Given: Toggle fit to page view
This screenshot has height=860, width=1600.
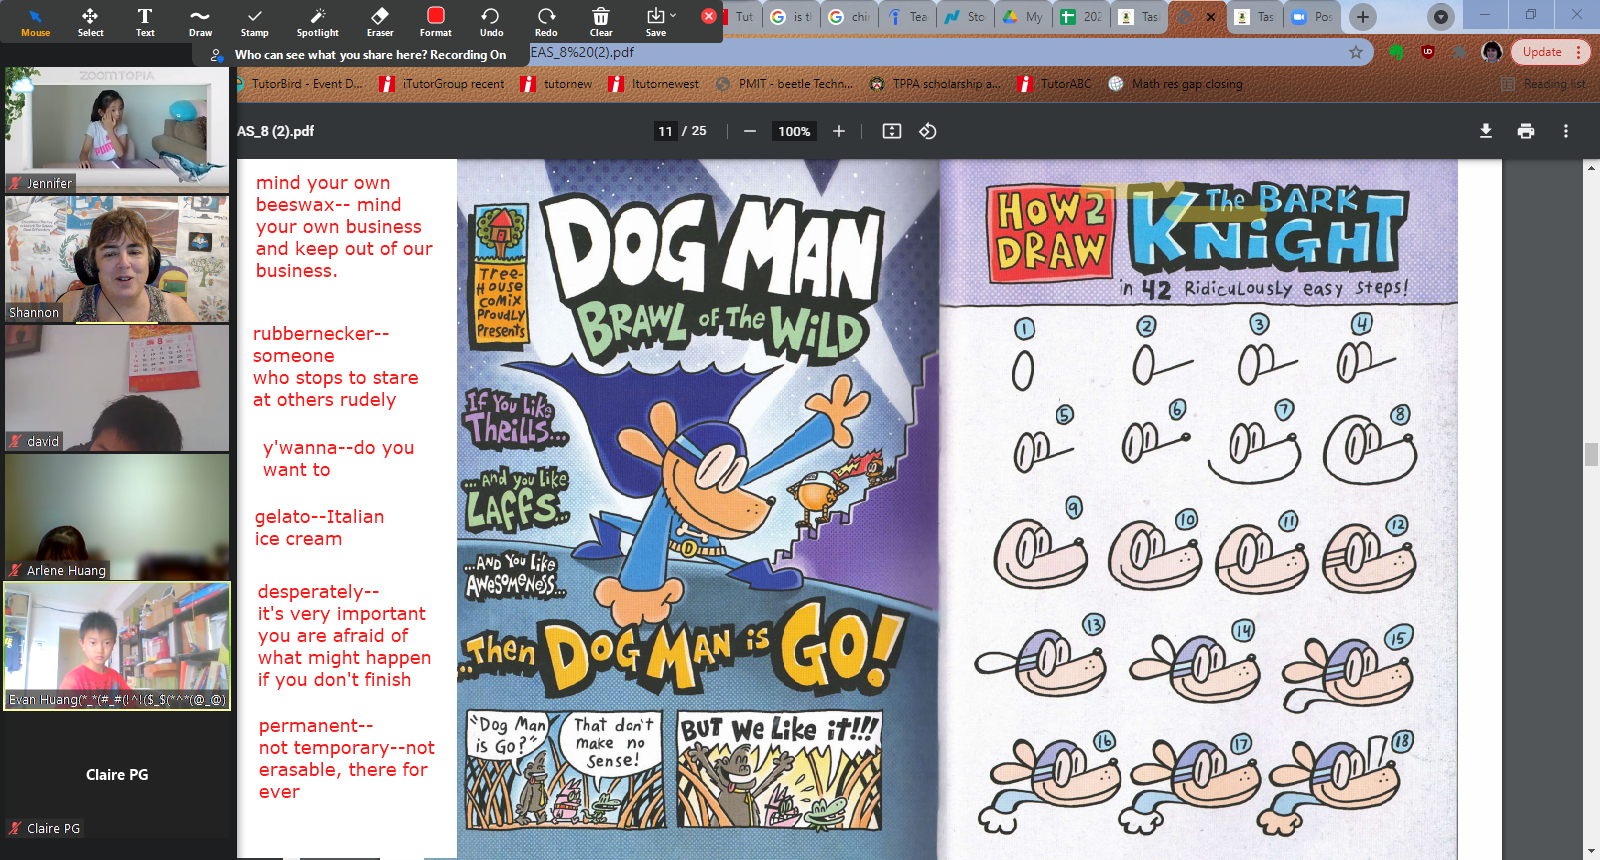Looking at the screenshot, I should click(x=892, y=131).
